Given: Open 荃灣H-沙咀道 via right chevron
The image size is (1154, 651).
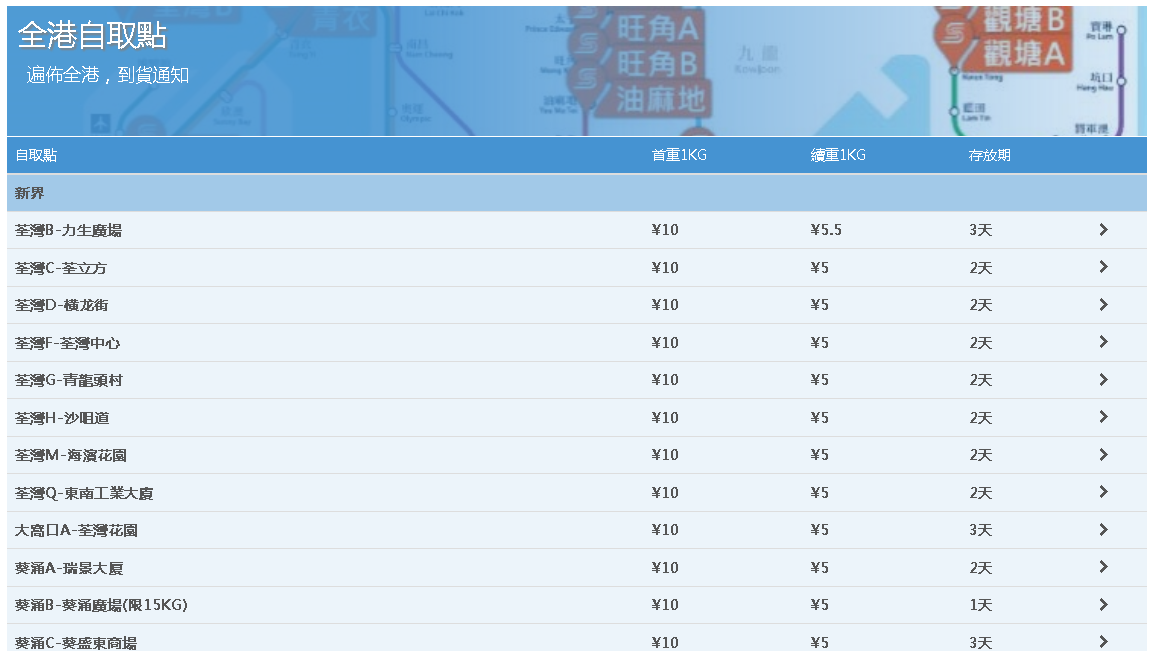Looking at the screenshot, I should (1103, 417).
